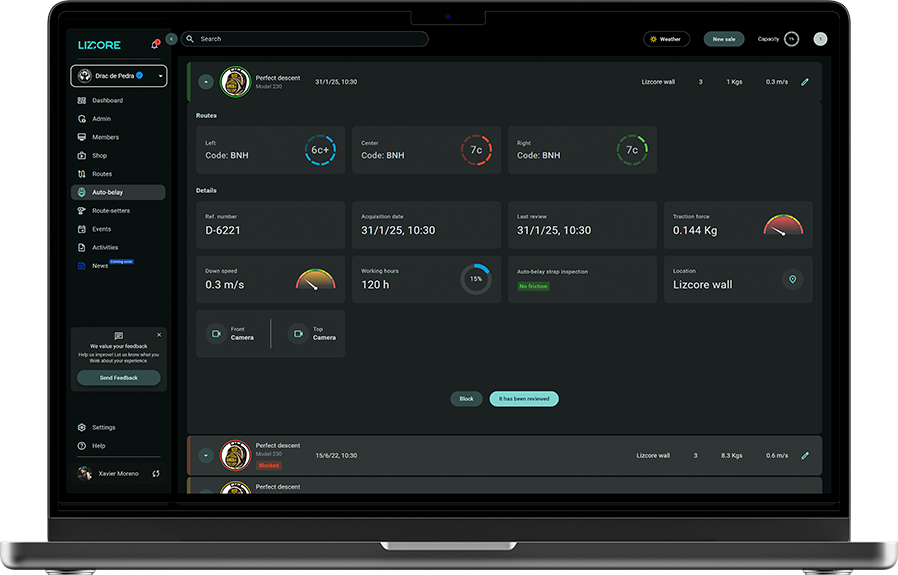898x575 pixels.
Task: Open the Top Camera feed
Action: (x=298, y=334)
